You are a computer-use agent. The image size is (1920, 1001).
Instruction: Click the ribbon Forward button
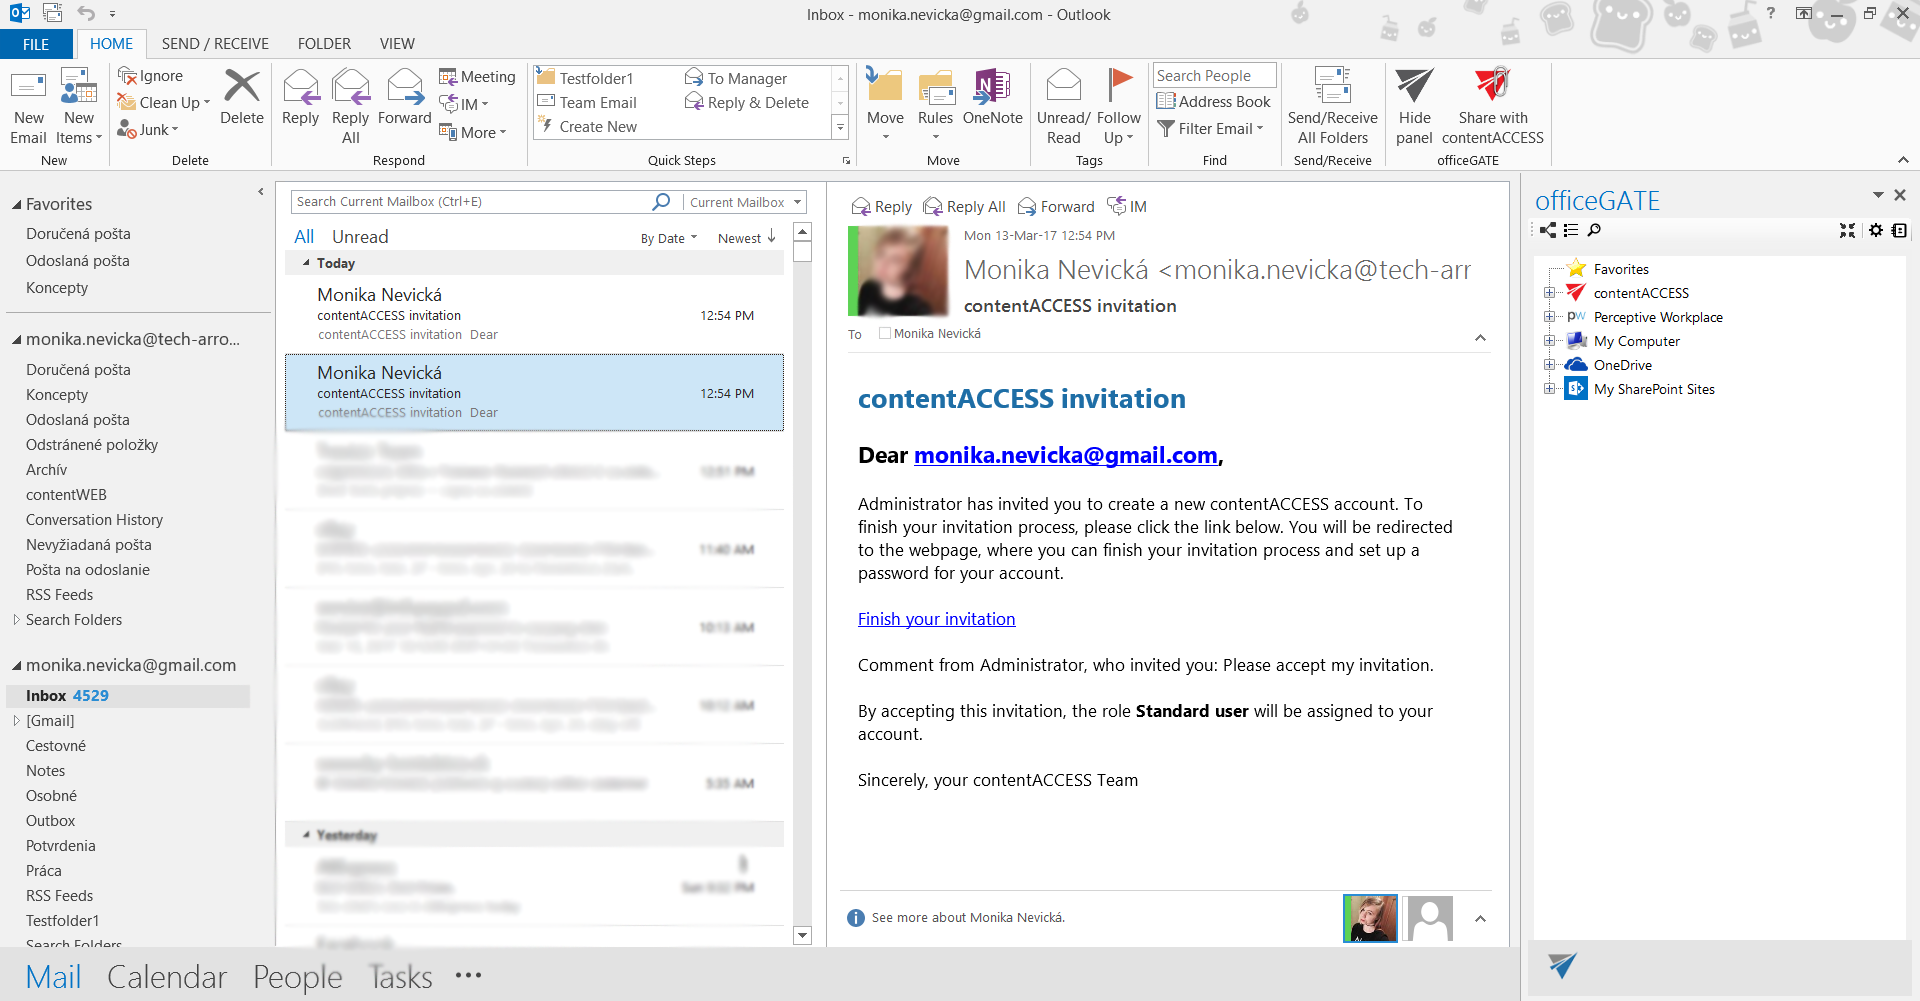(x=404, y=97)
